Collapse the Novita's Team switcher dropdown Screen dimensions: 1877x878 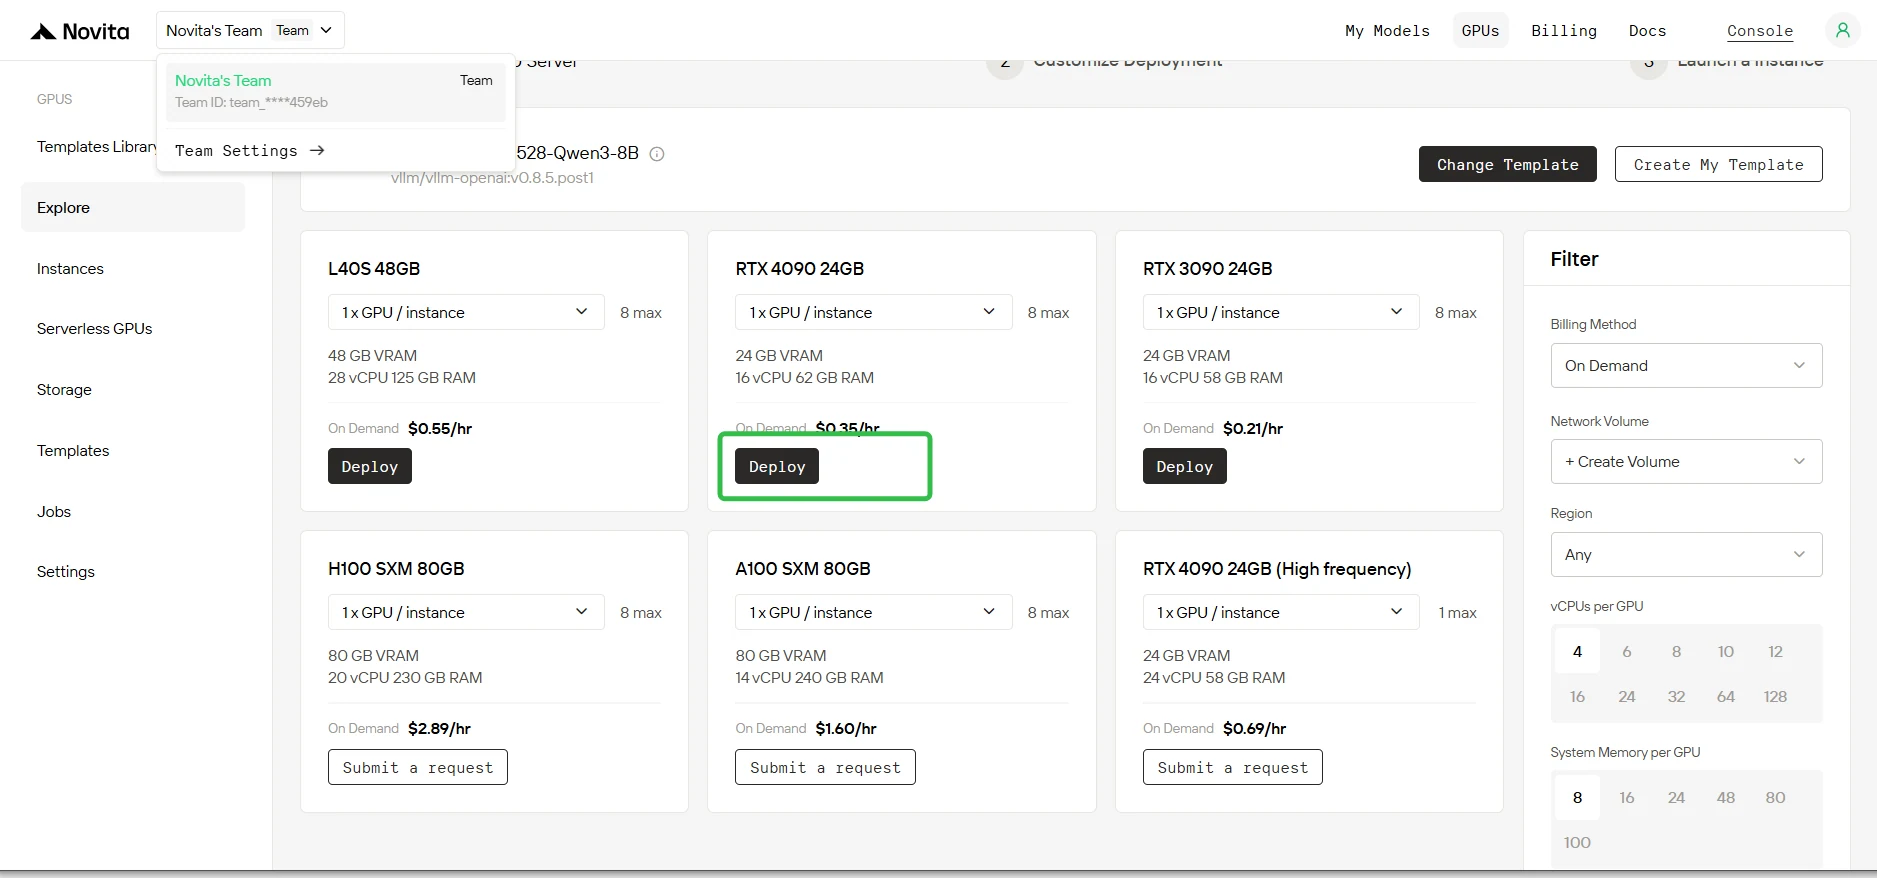[x=250, y=30]
